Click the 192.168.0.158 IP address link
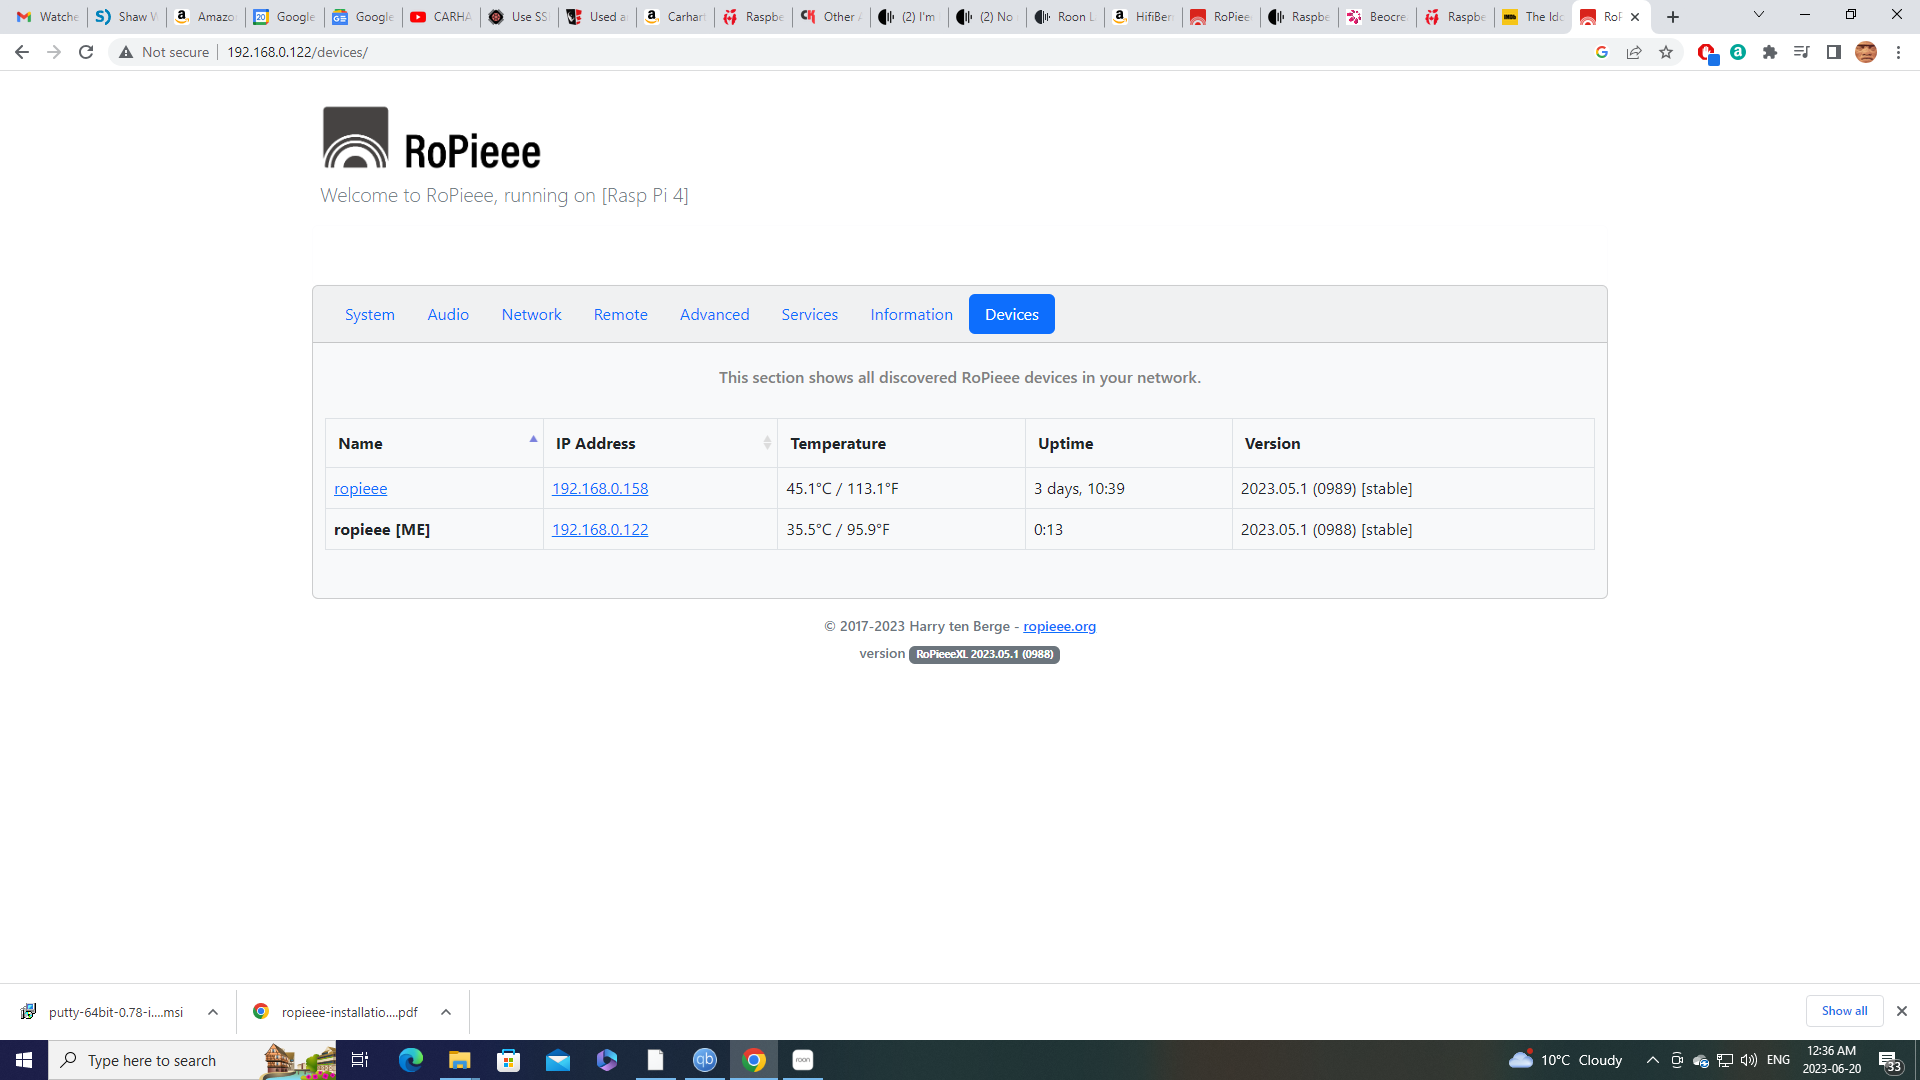 pos(600,489)
